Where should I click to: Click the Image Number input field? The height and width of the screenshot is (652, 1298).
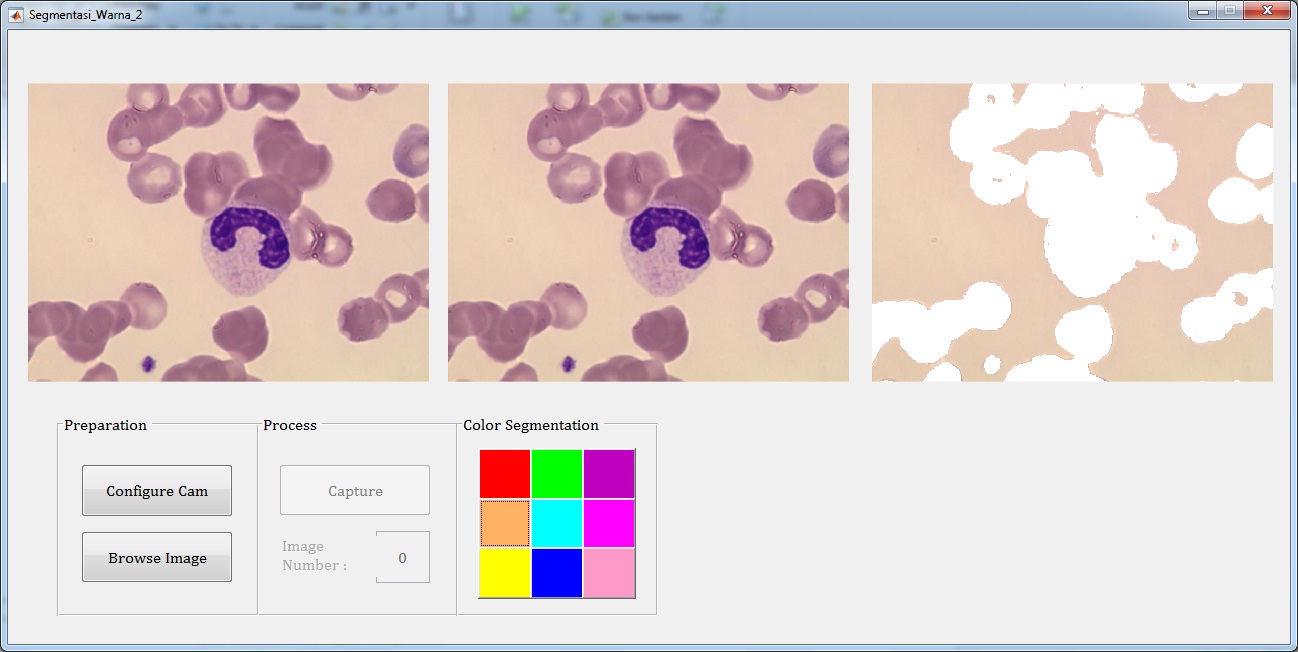(403, 558)
